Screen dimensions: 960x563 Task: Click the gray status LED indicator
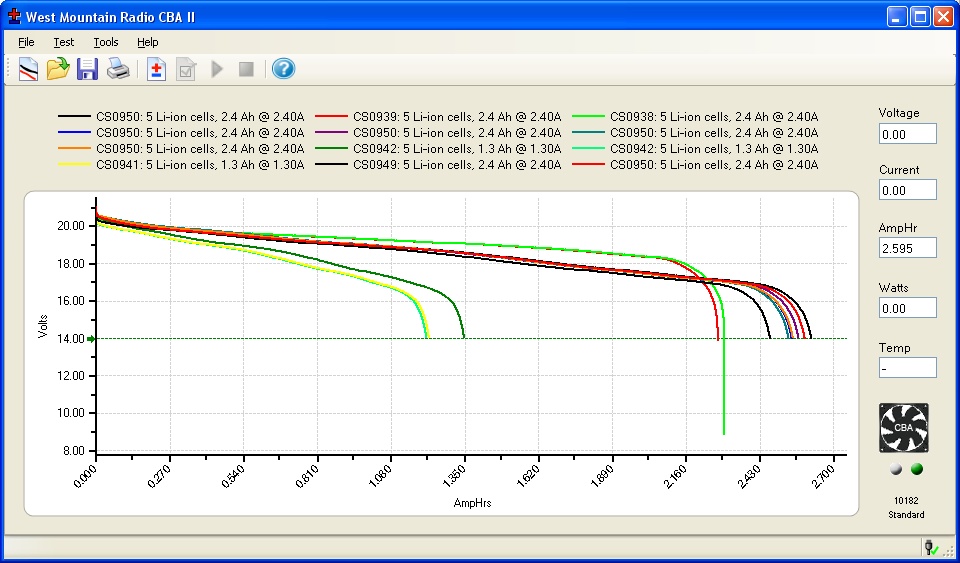pos(896,469)
